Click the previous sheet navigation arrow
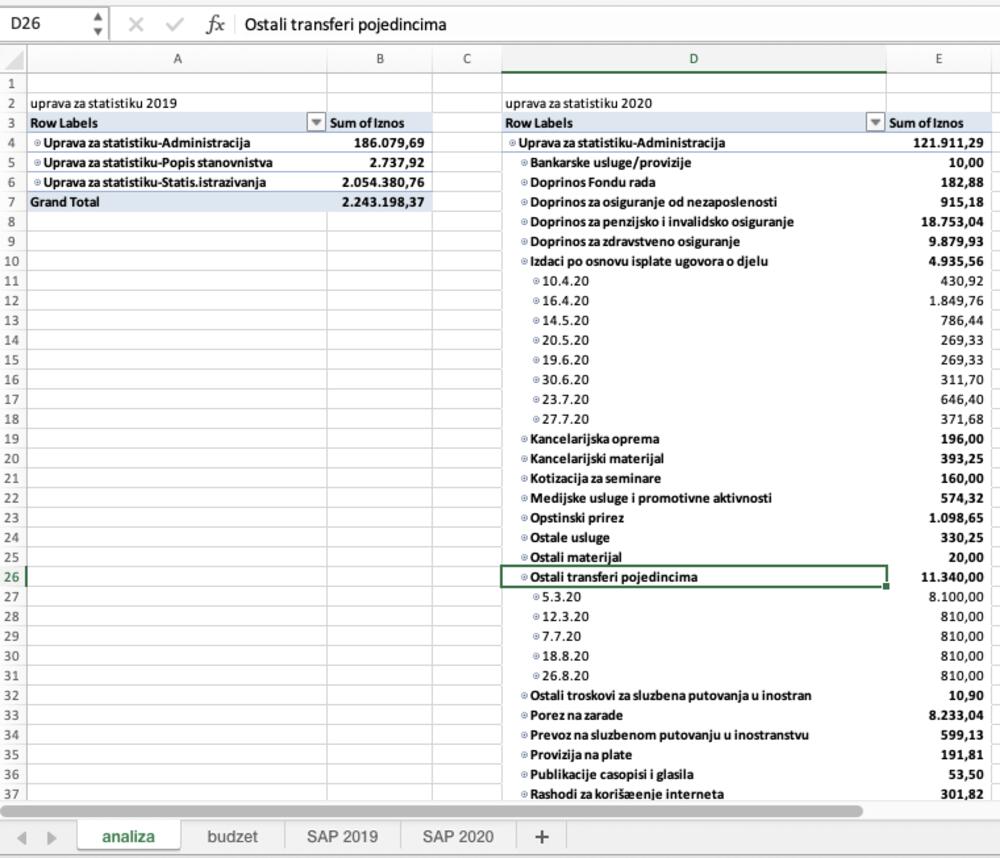 click(x=22, y=836)
